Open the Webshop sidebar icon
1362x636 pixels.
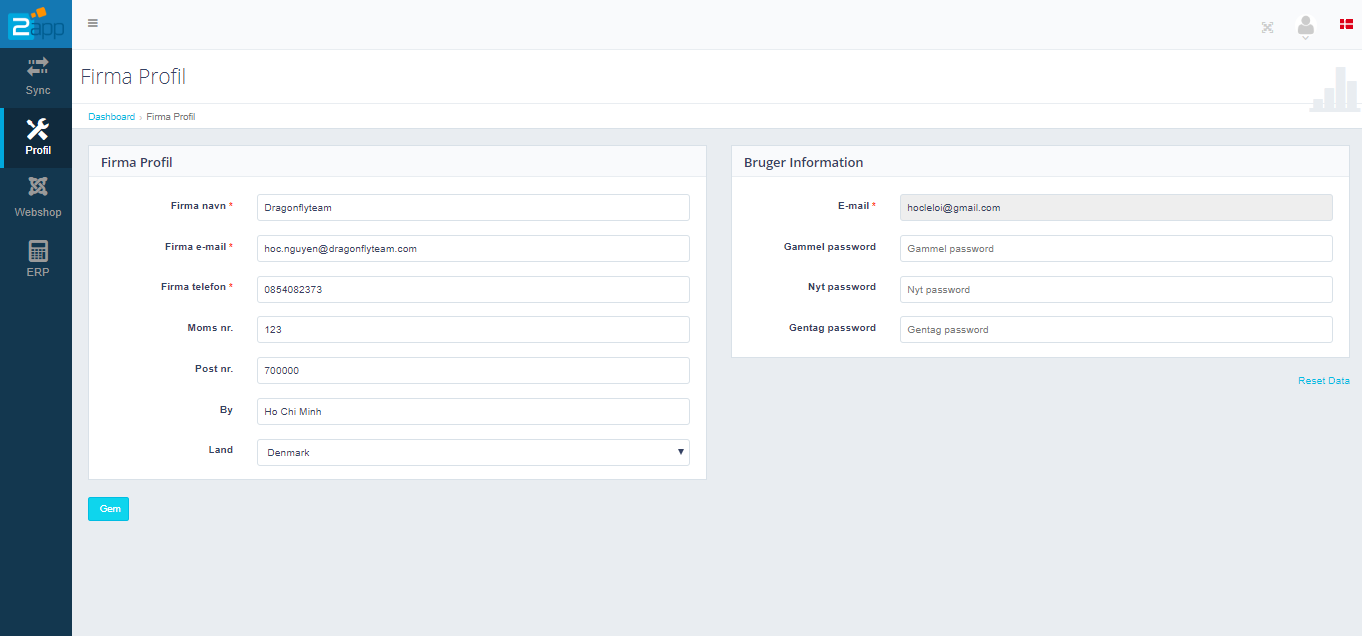tap(37, 187)
